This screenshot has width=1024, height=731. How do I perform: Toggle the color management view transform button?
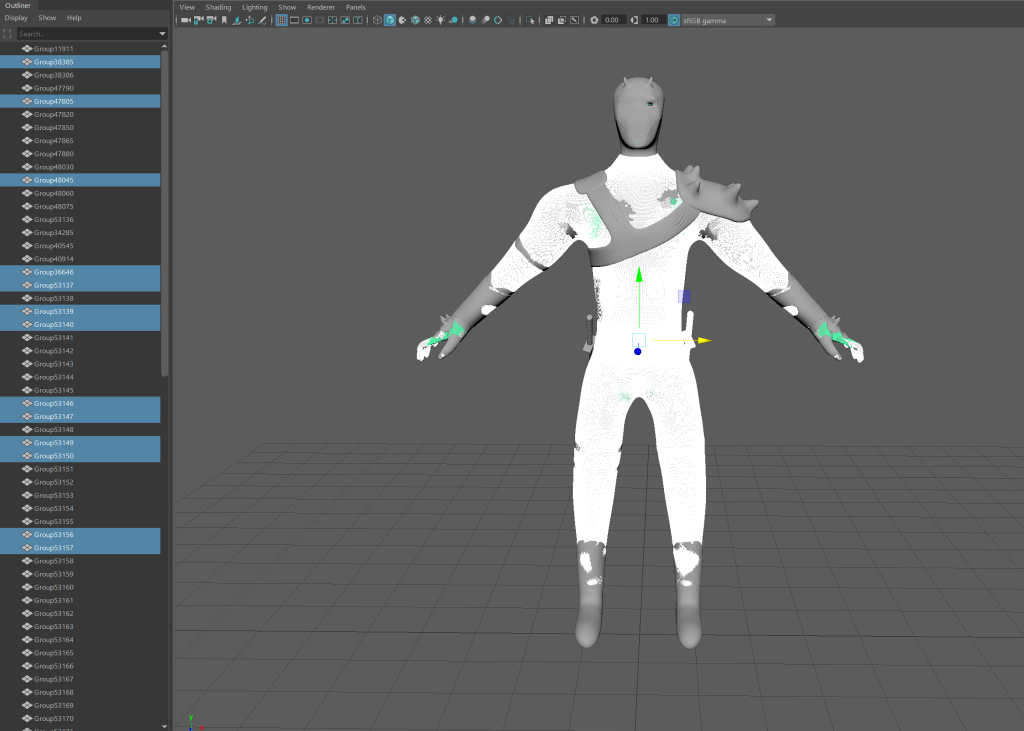tap(674, 20)
